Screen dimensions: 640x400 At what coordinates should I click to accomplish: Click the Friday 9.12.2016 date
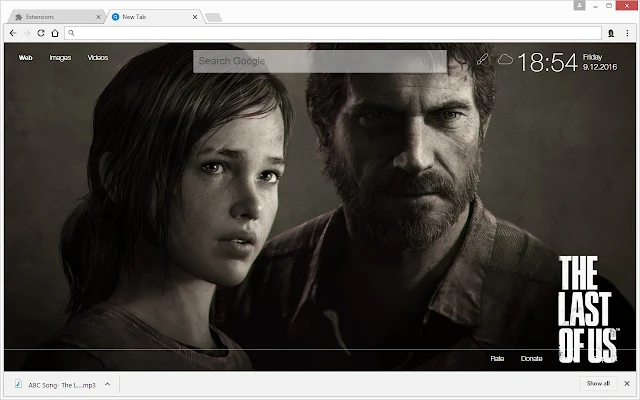600,62
